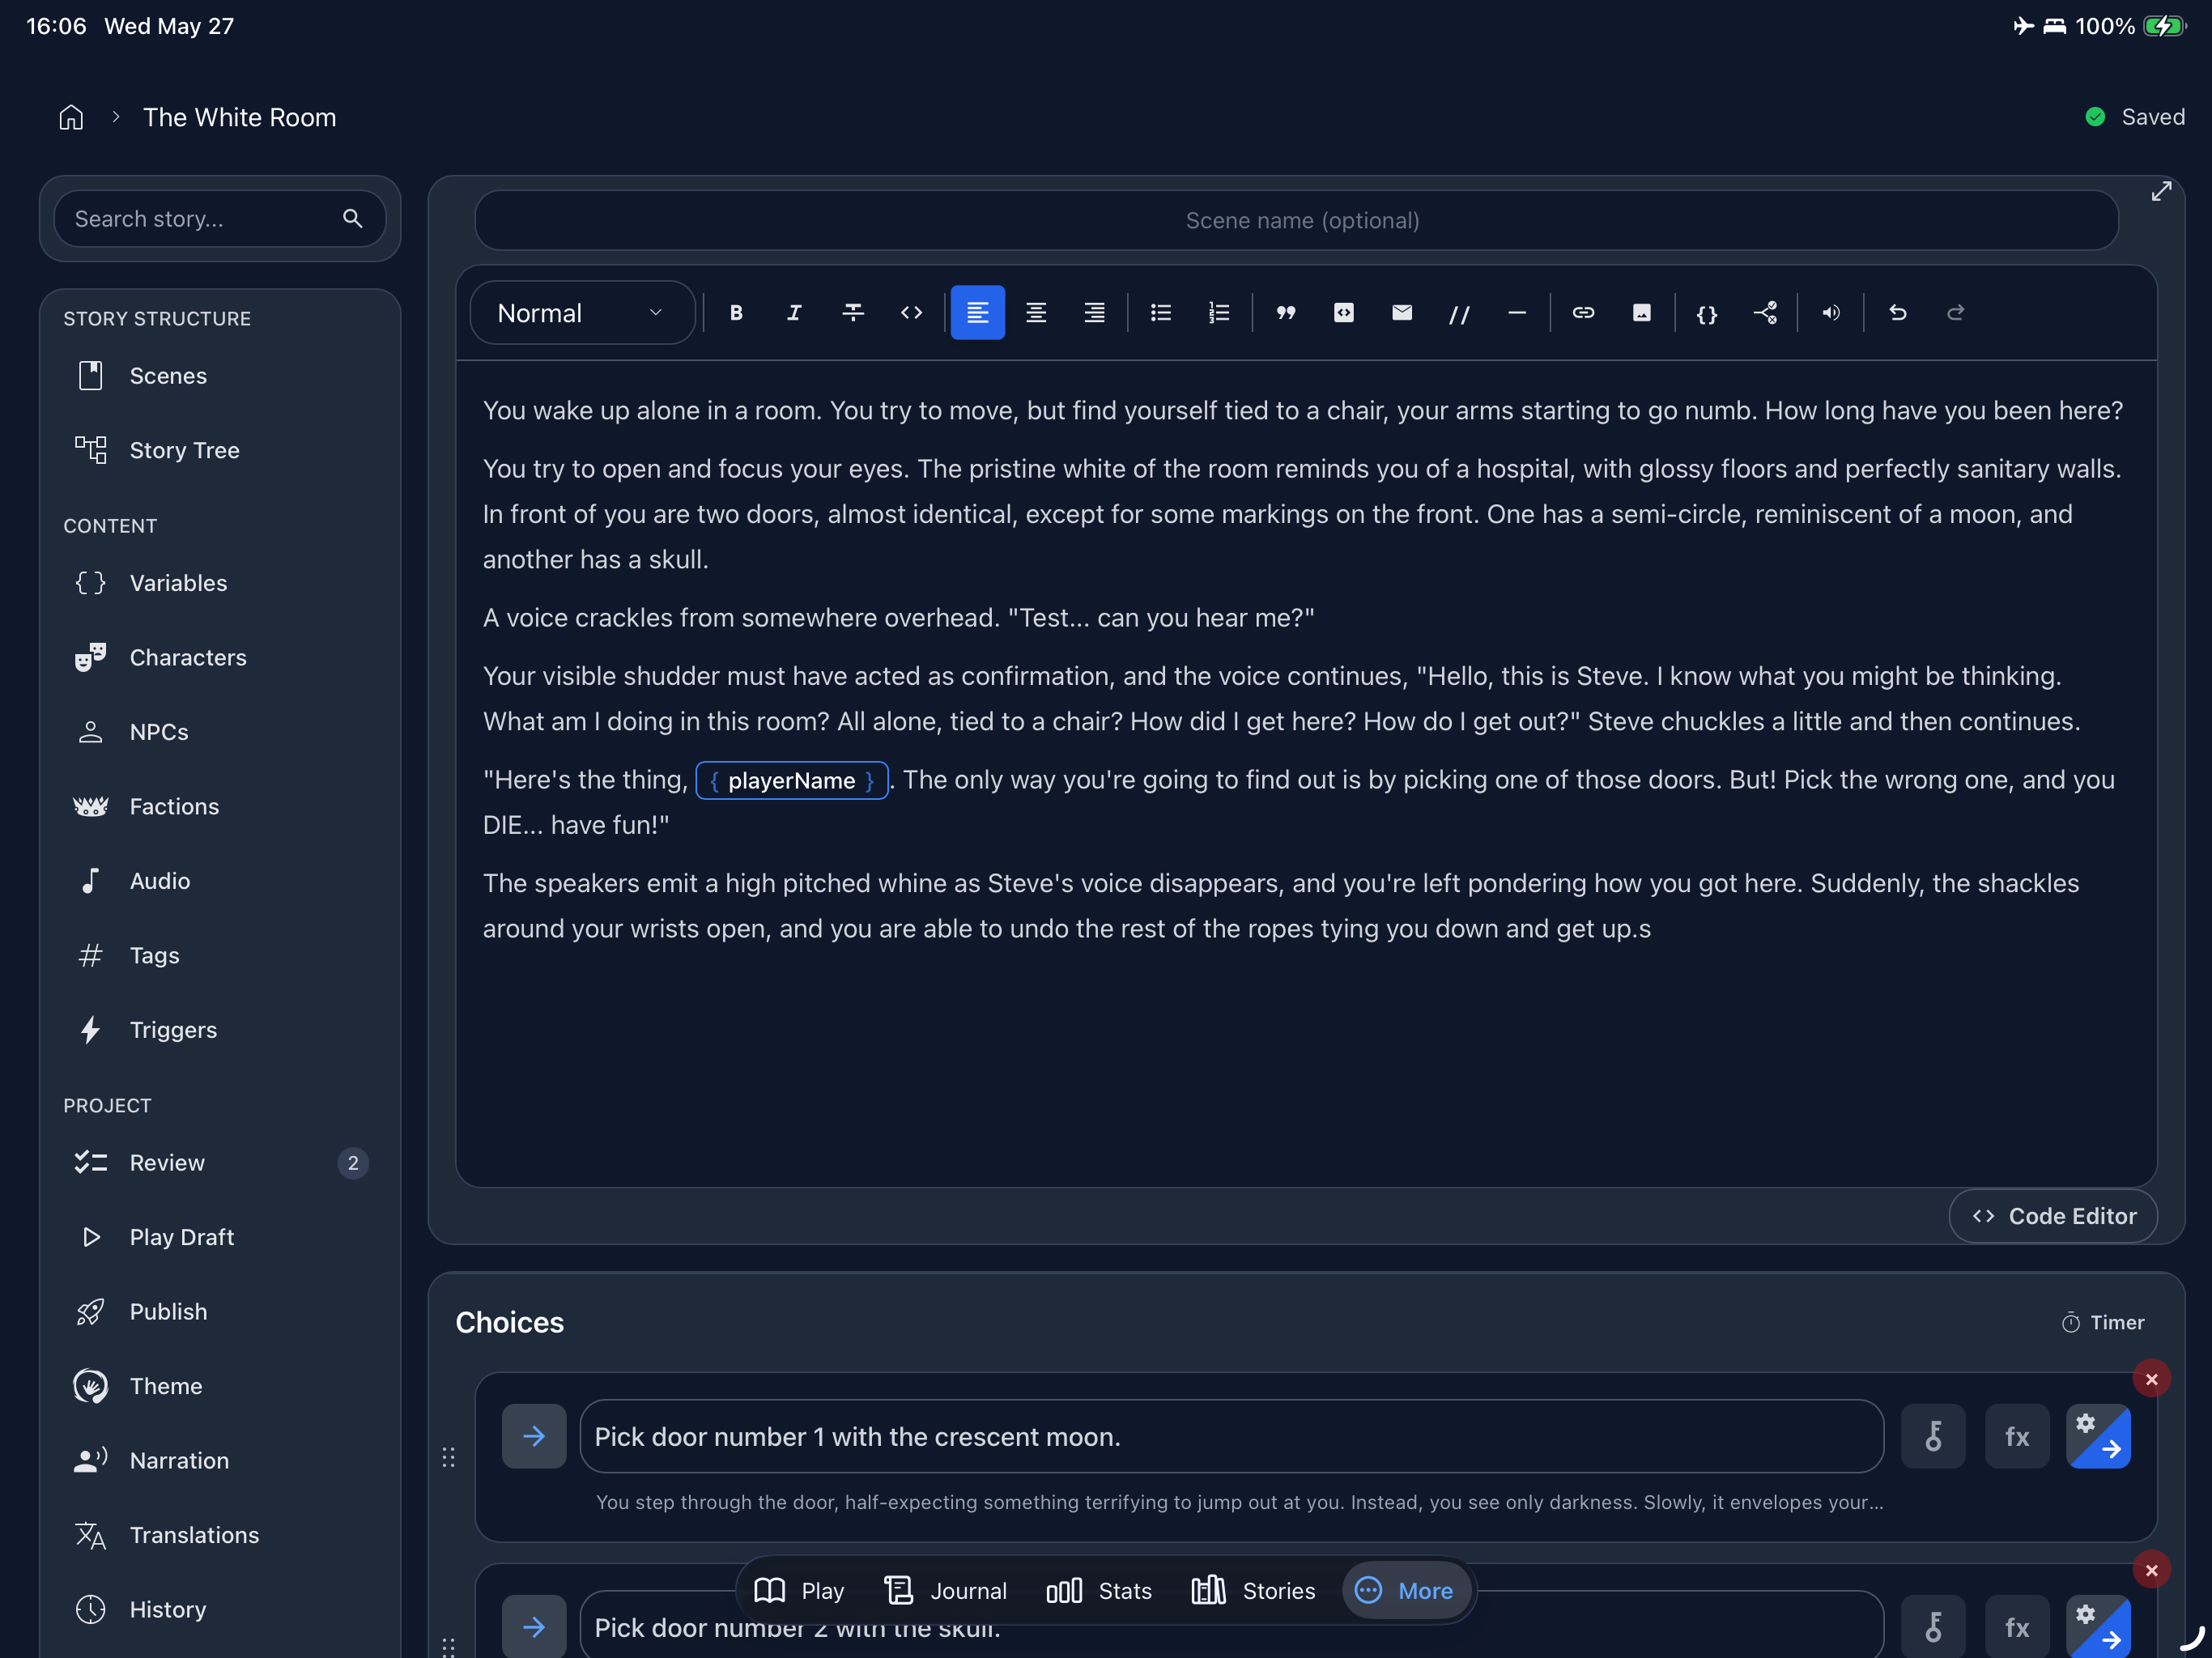Insert envelope letter block
This screenshot has height=1658, width=2212.
tap(1402, 313)
